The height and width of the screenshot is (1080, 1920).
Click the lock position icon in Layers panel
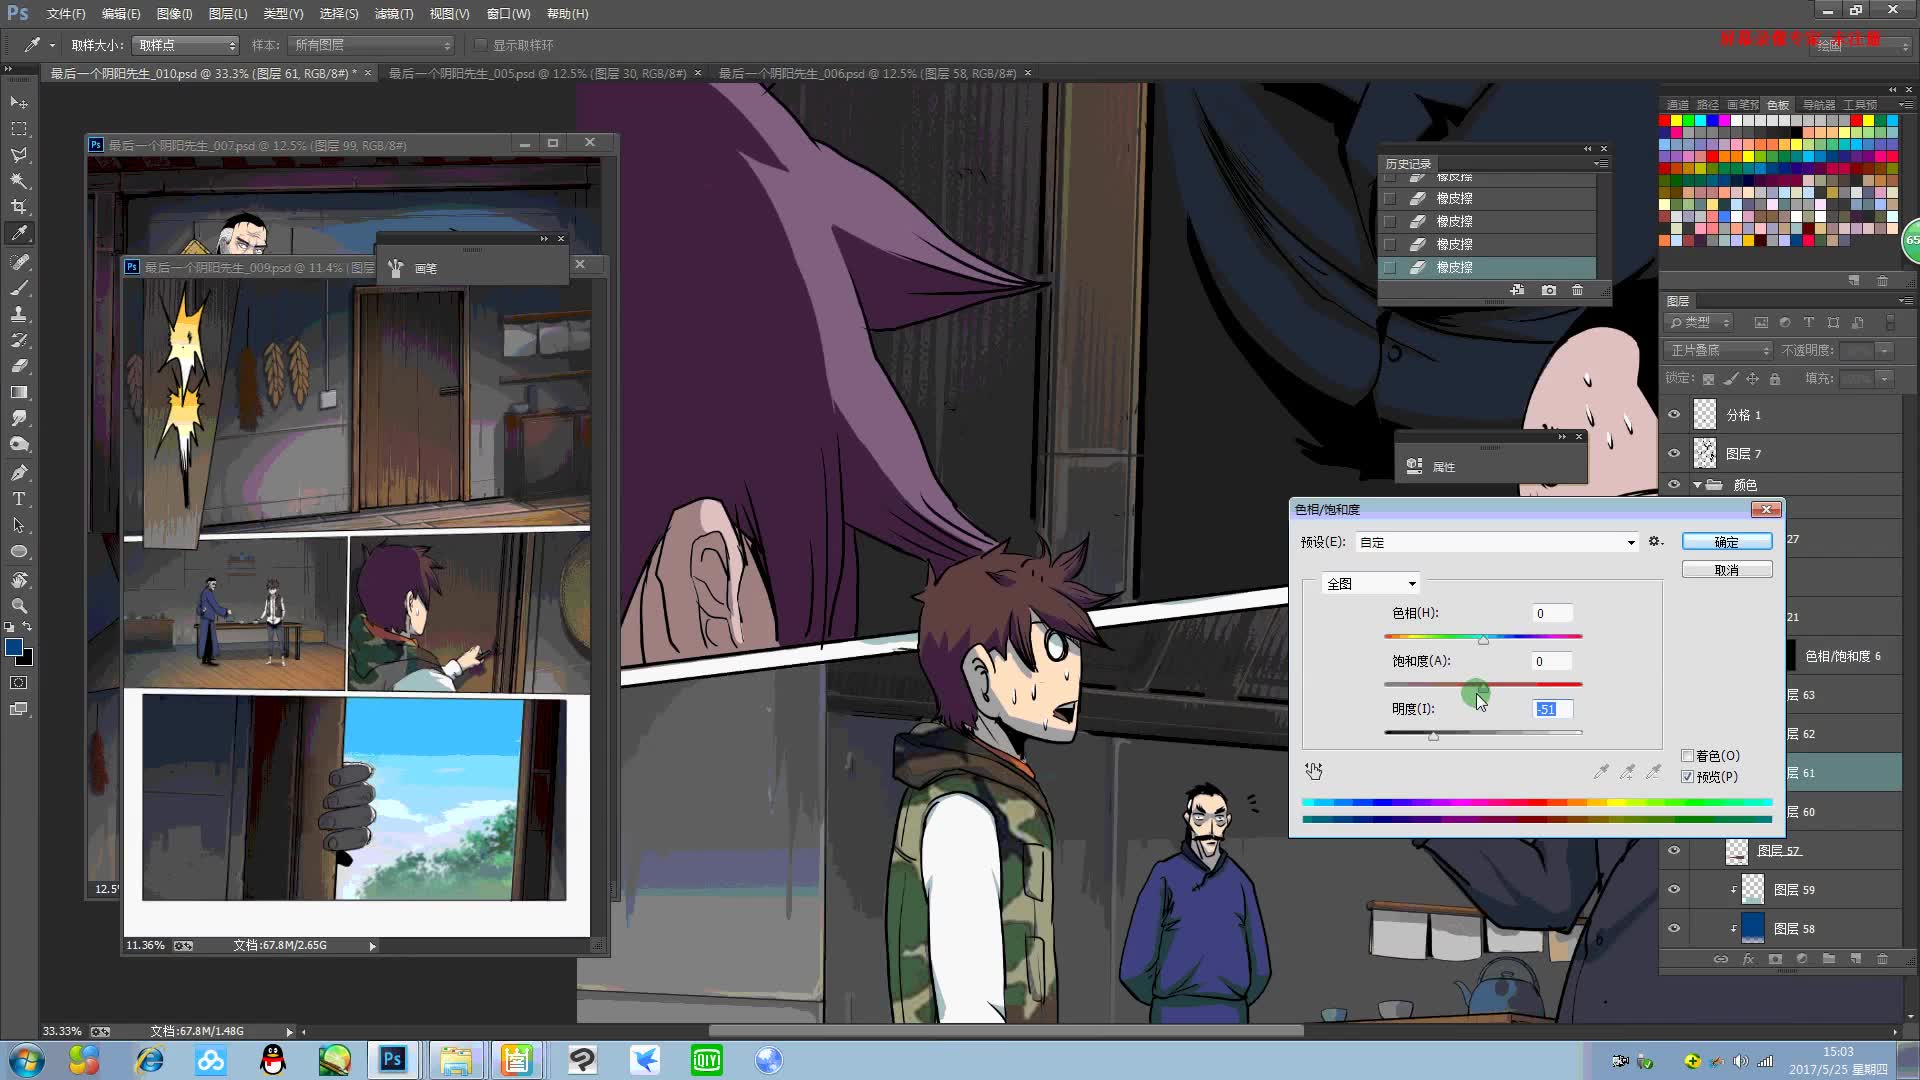coord(1752,379)
